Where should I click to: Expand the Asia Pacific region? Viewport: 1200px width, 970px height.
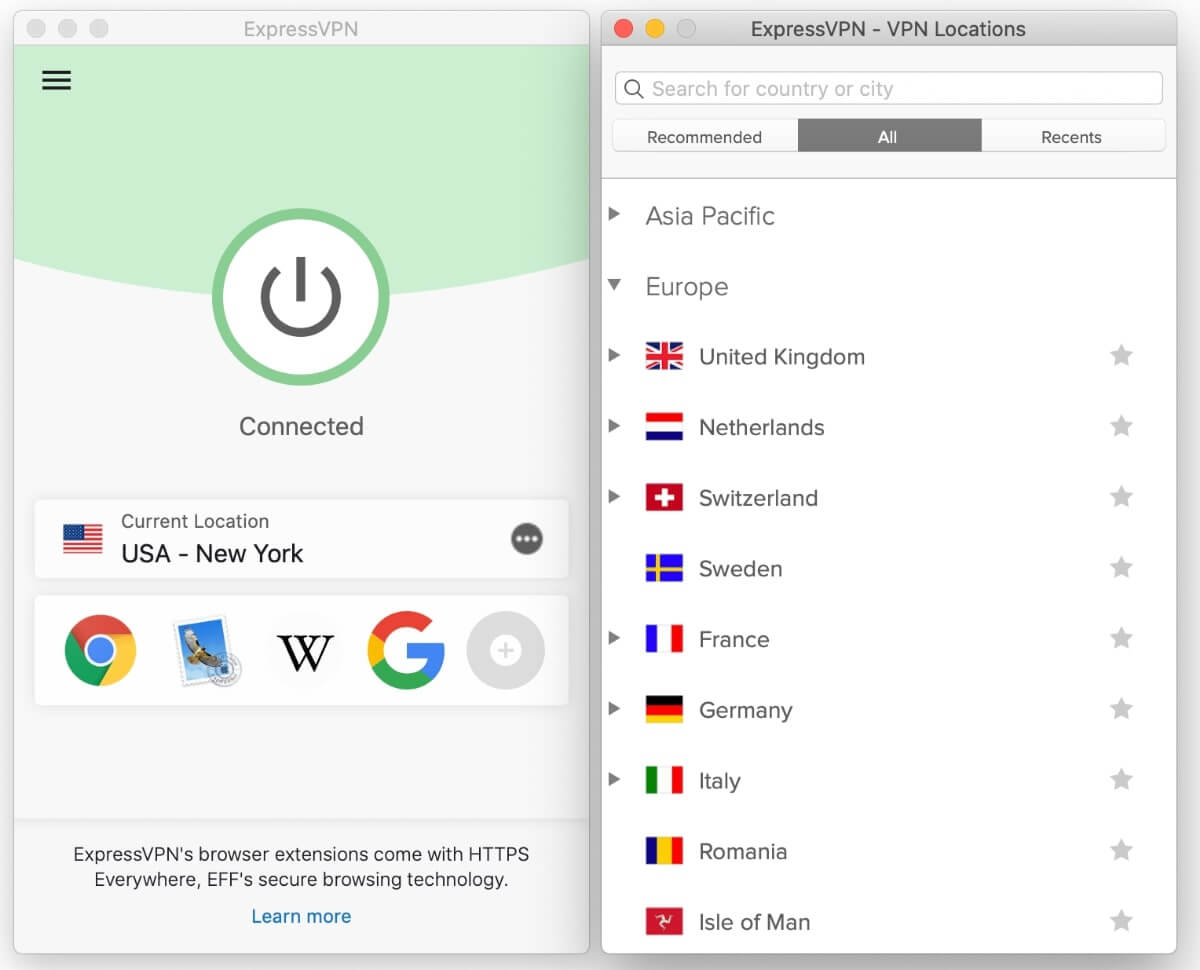[615, 214]
